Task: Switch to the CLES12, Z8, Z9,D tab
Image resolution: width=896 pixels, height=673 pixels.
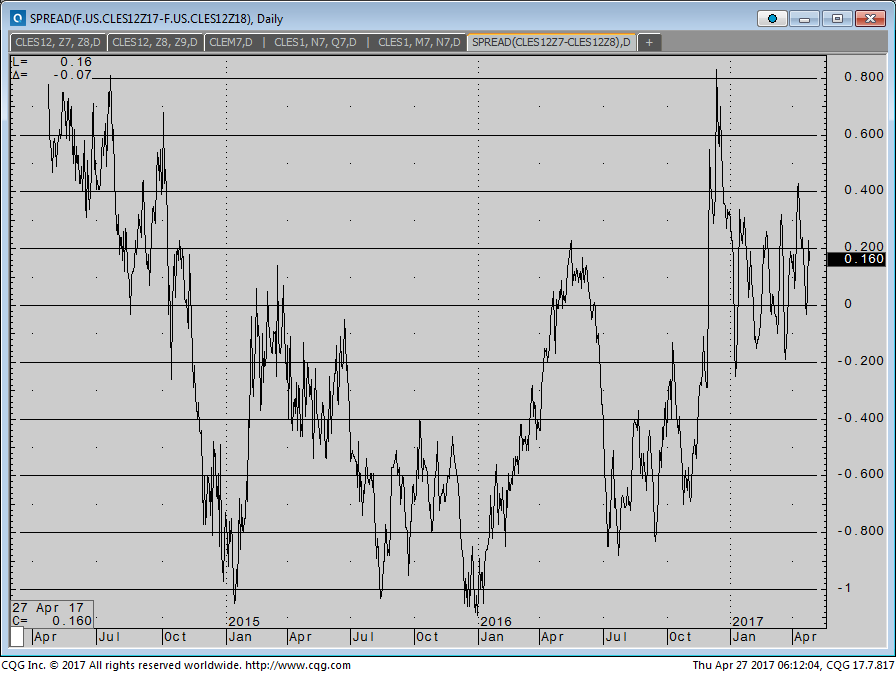Action: pos(155,42)
